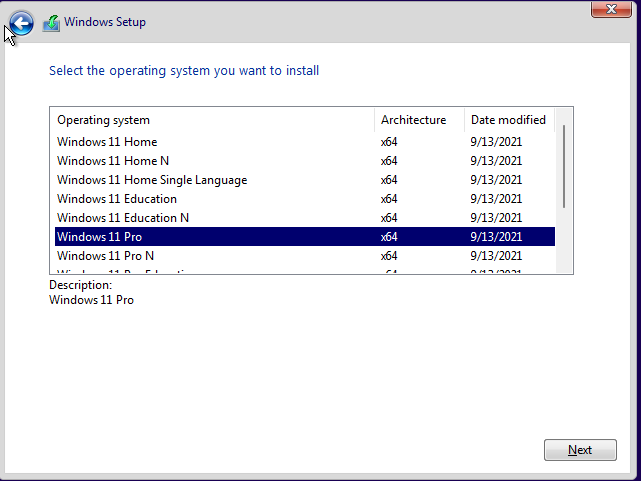
Task: Select Windows 11 Home Single Language
Action: pyautogui.click(x=152, y=180)
